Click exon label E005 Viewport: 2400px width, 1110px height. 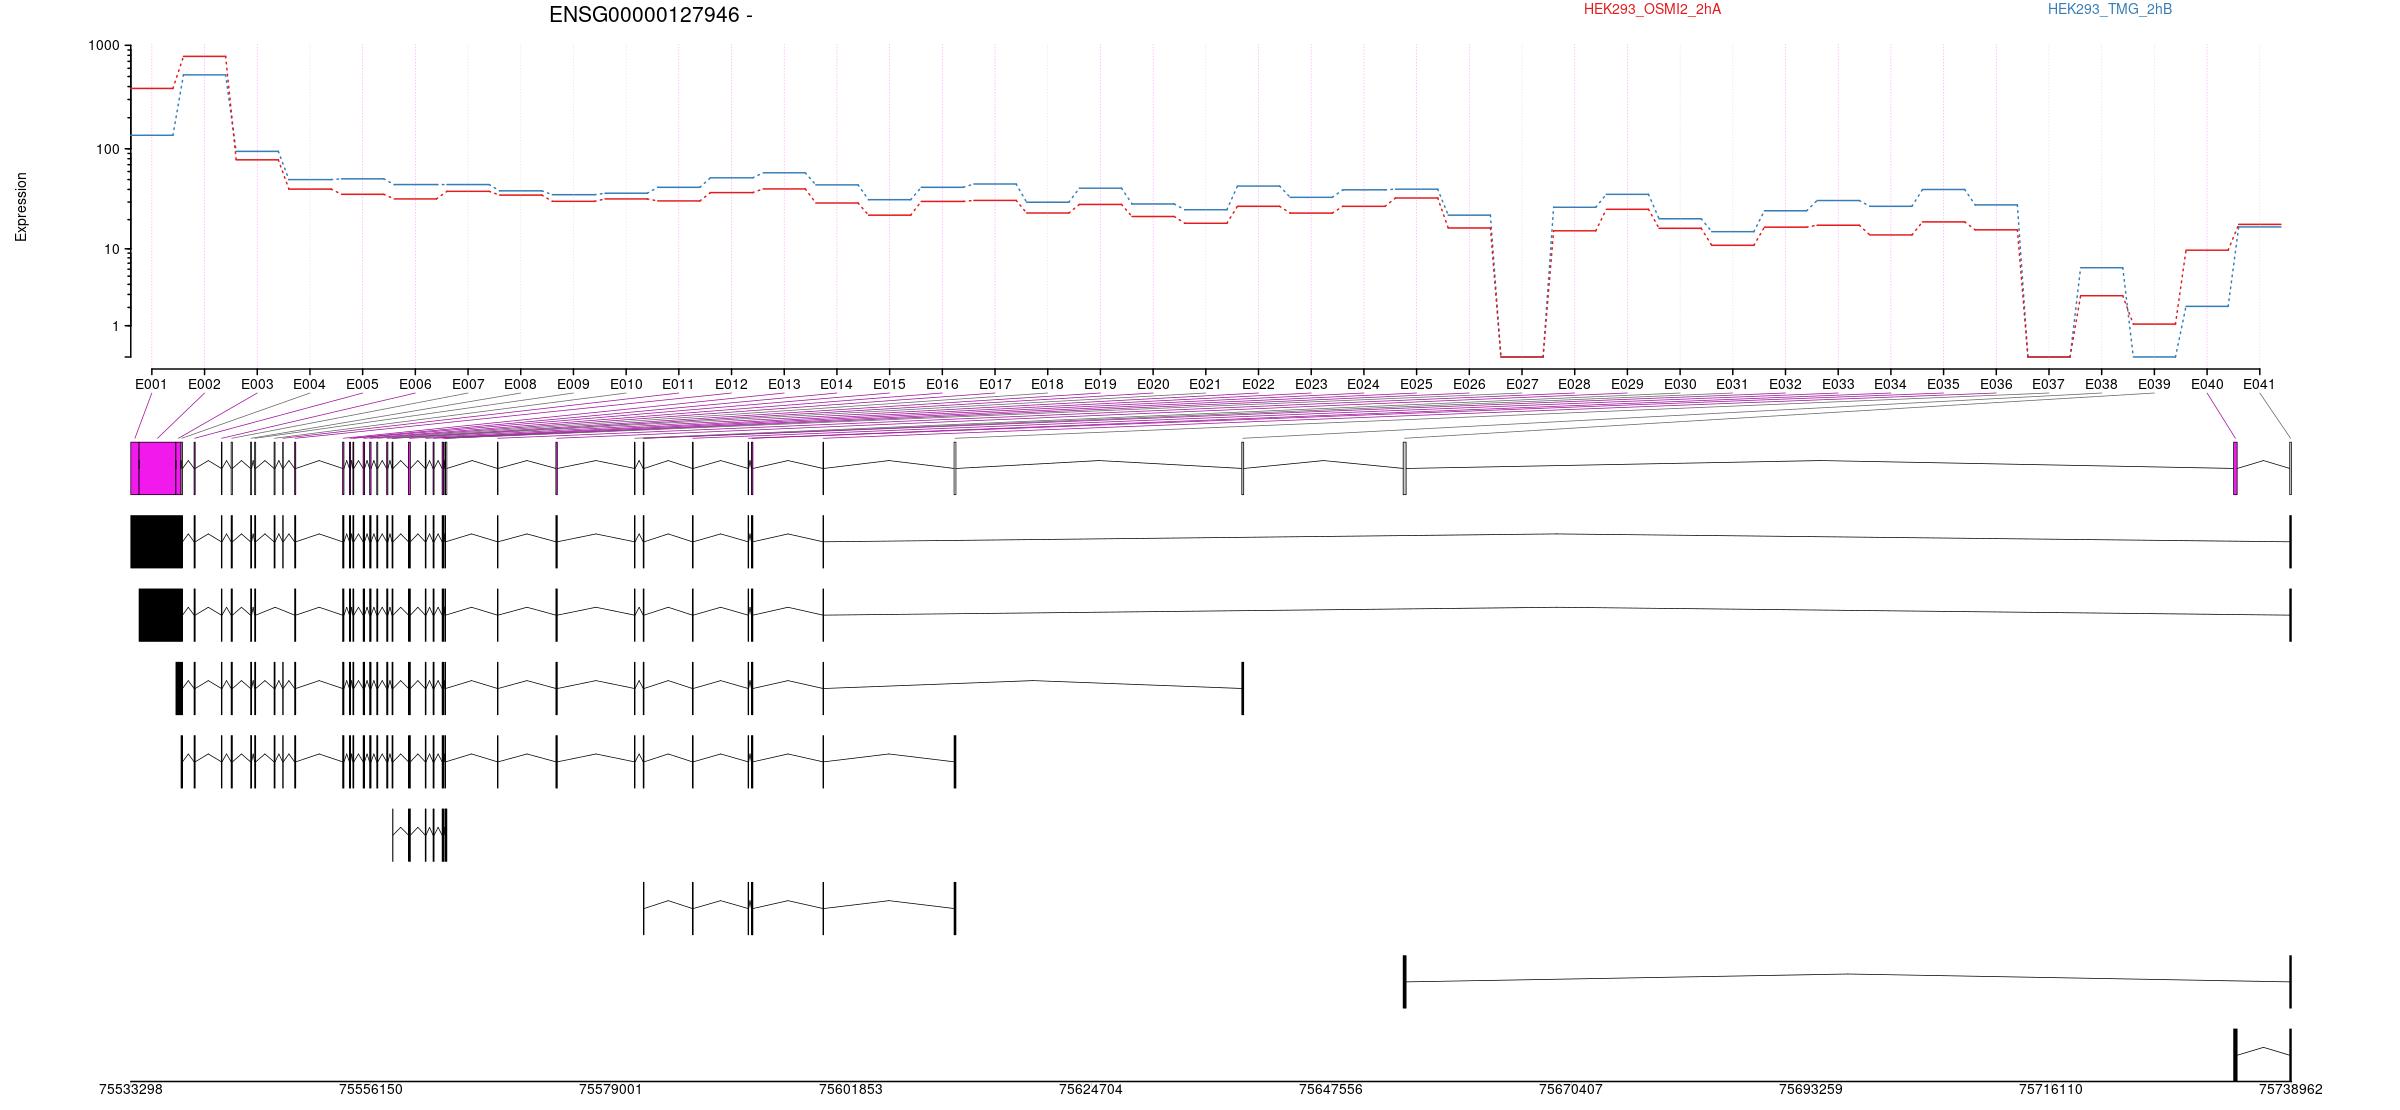[362, 384]
